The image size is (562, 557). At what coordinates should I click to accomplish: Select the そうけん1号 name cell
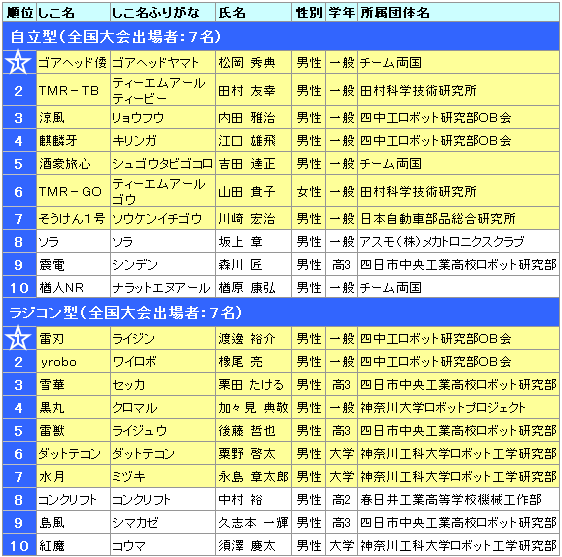[x=73, y=219]
